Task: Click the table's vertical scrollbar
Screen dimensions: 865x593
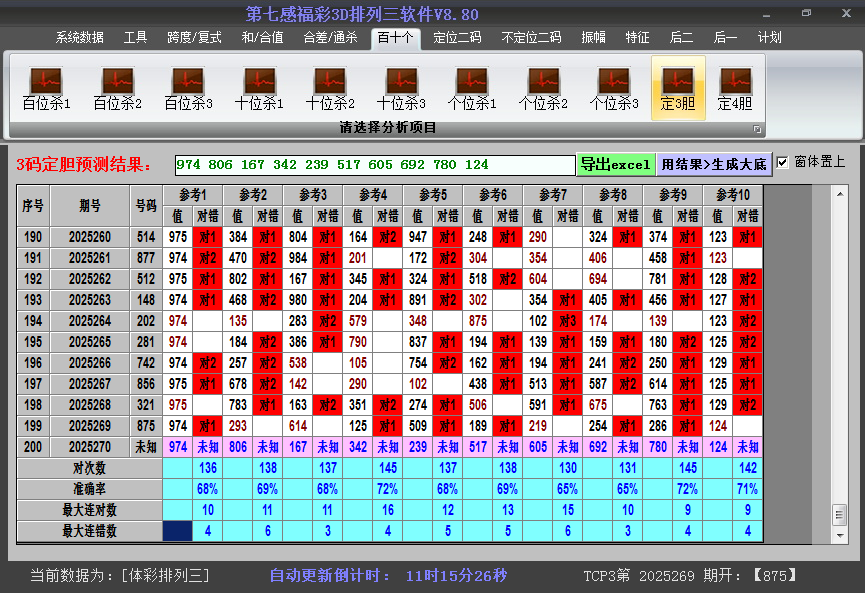Action: [839, 350]
